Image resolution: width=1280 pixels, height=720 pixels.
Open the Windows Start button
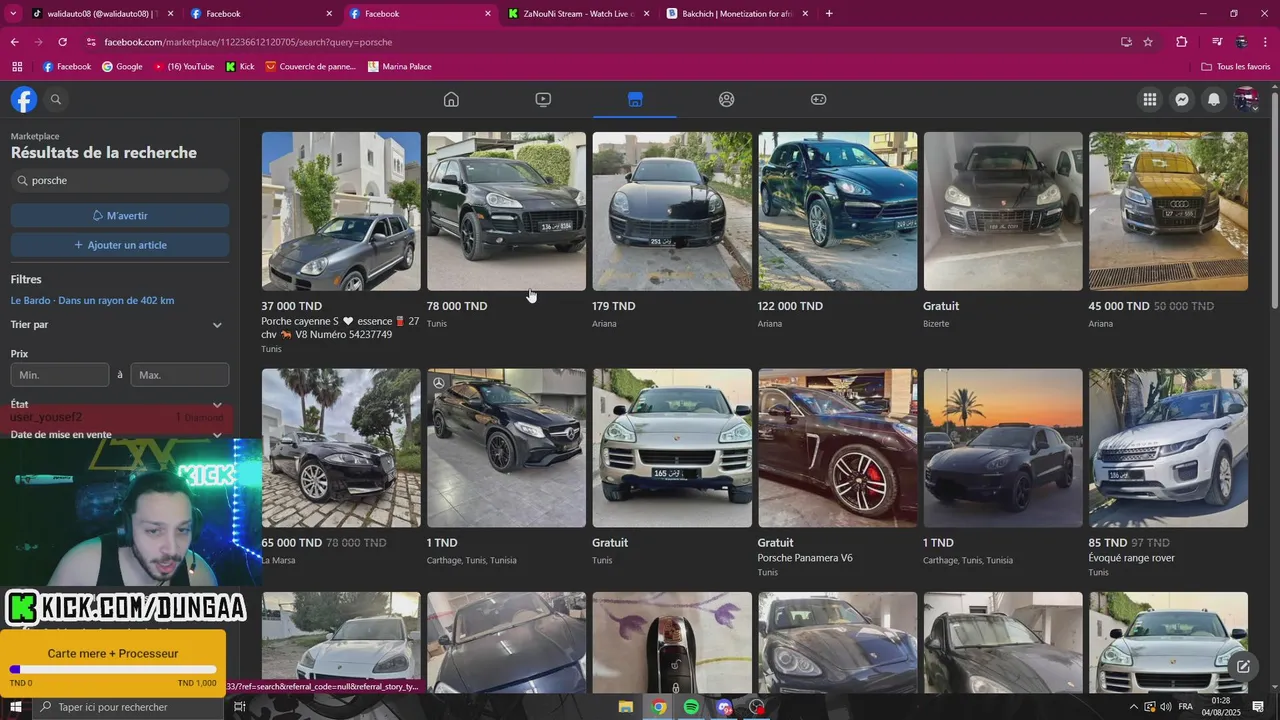click(16, 707)
